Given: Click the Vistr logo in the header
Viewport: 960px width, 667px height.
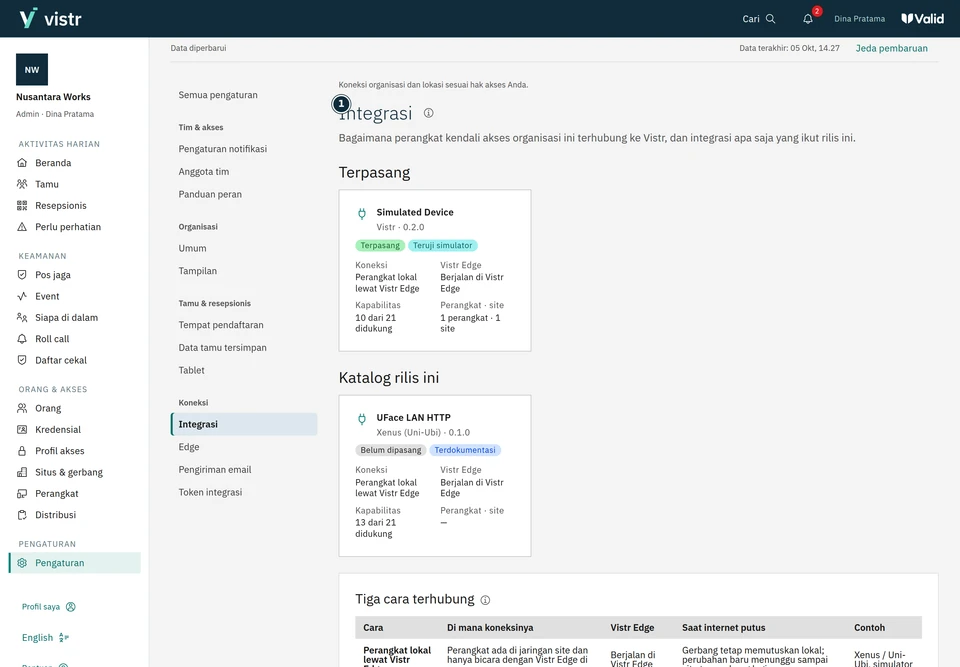Looking at the screenshot, I should [x=50, y=18].
